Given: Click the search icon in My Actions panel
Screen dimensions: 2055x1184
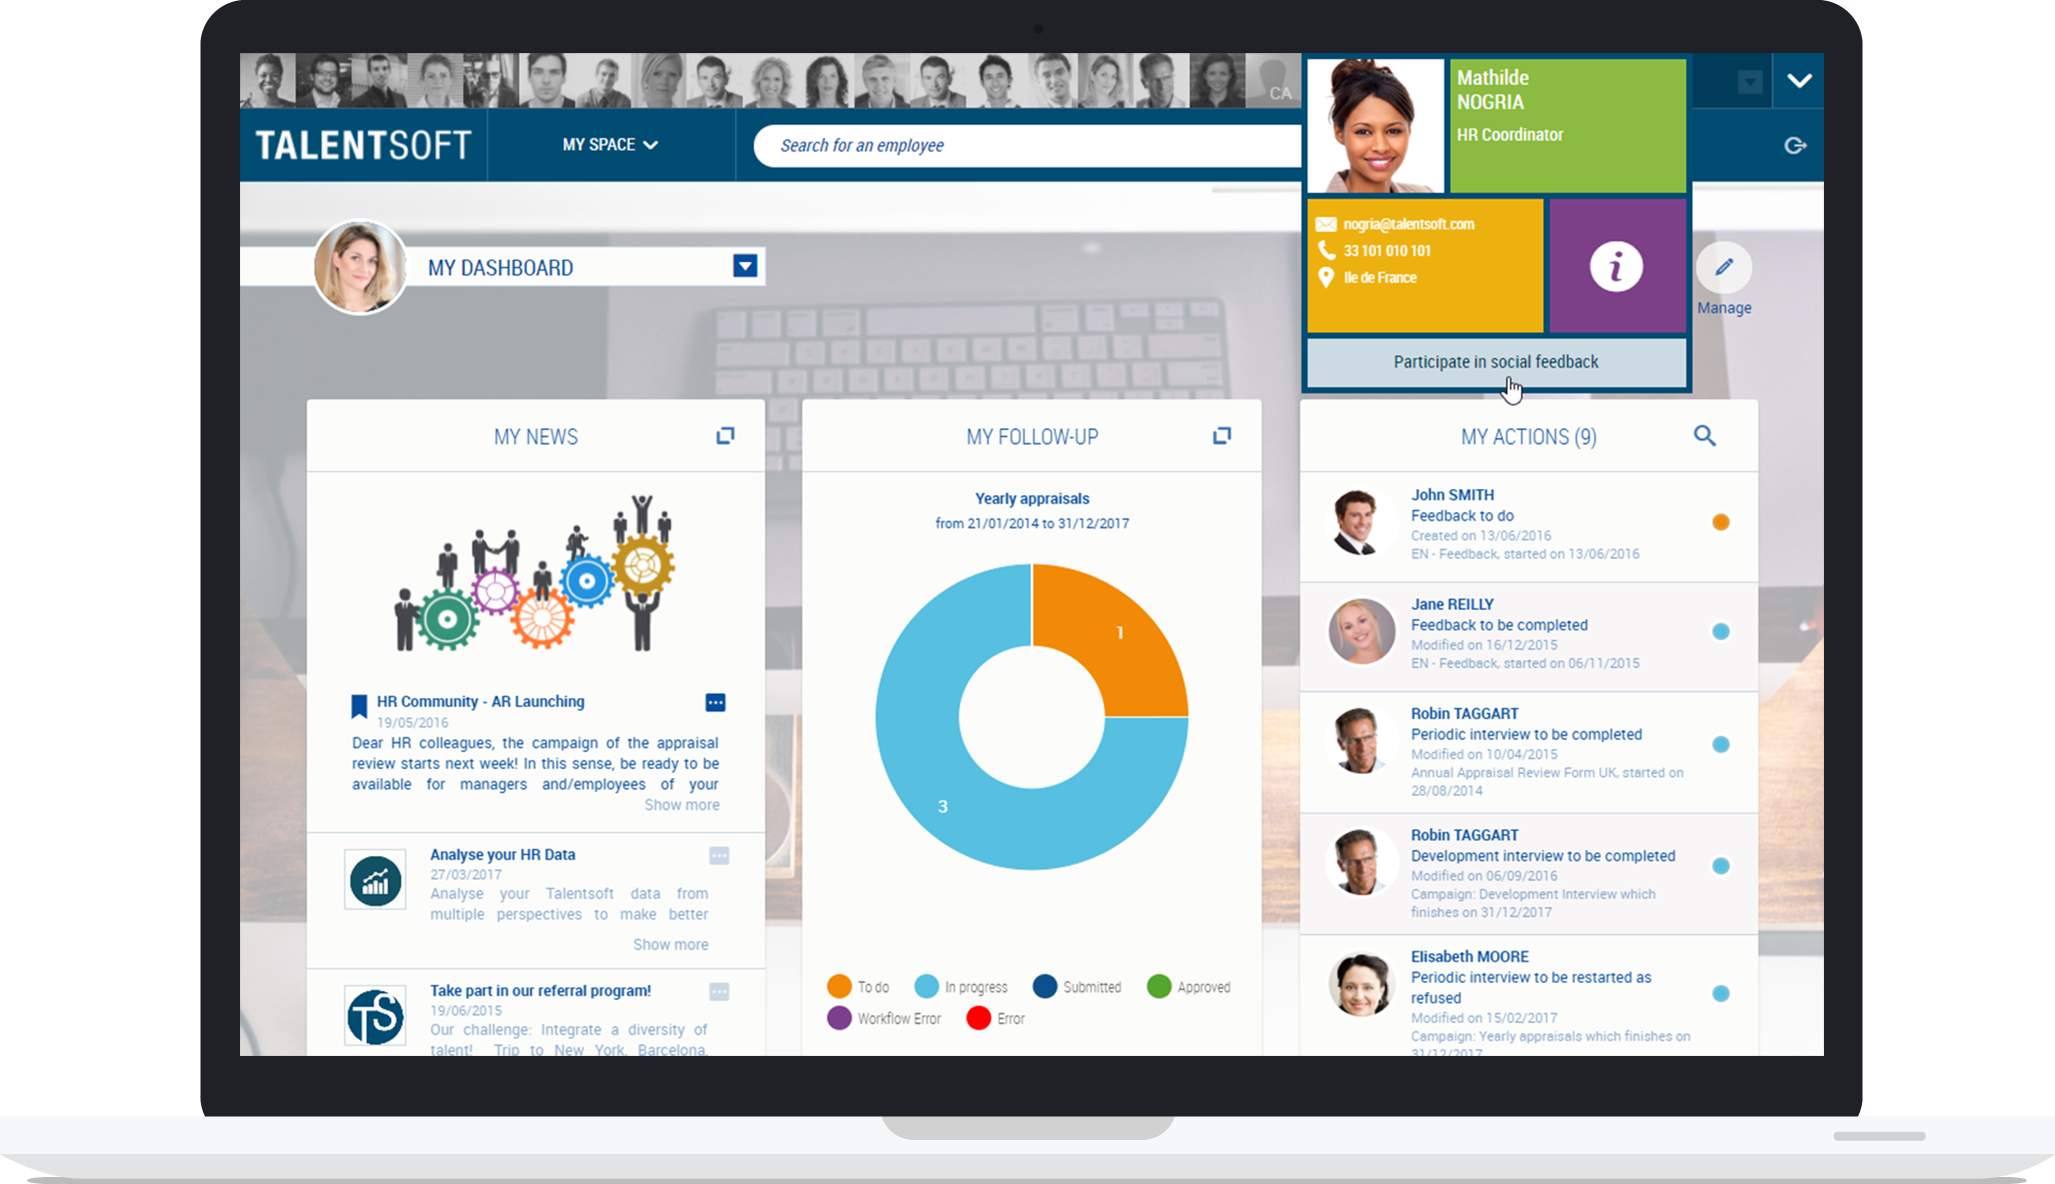Looking at the screenshot, I should (x=1705, y=436).
